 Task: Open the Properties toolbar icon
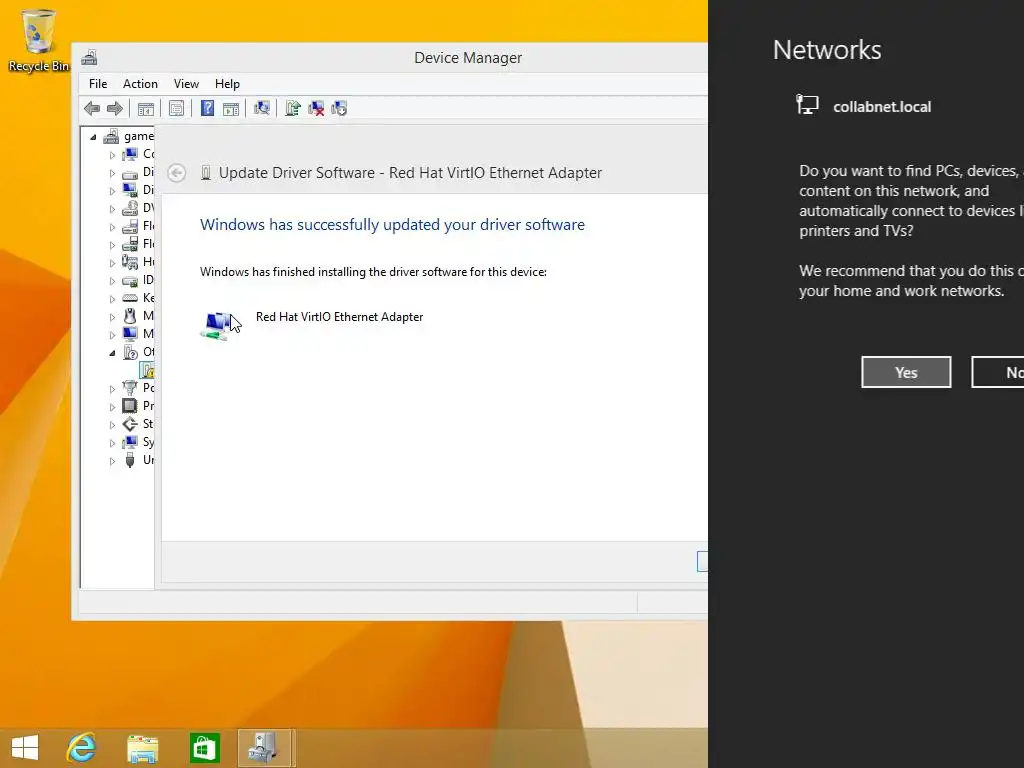click(176, 108)
